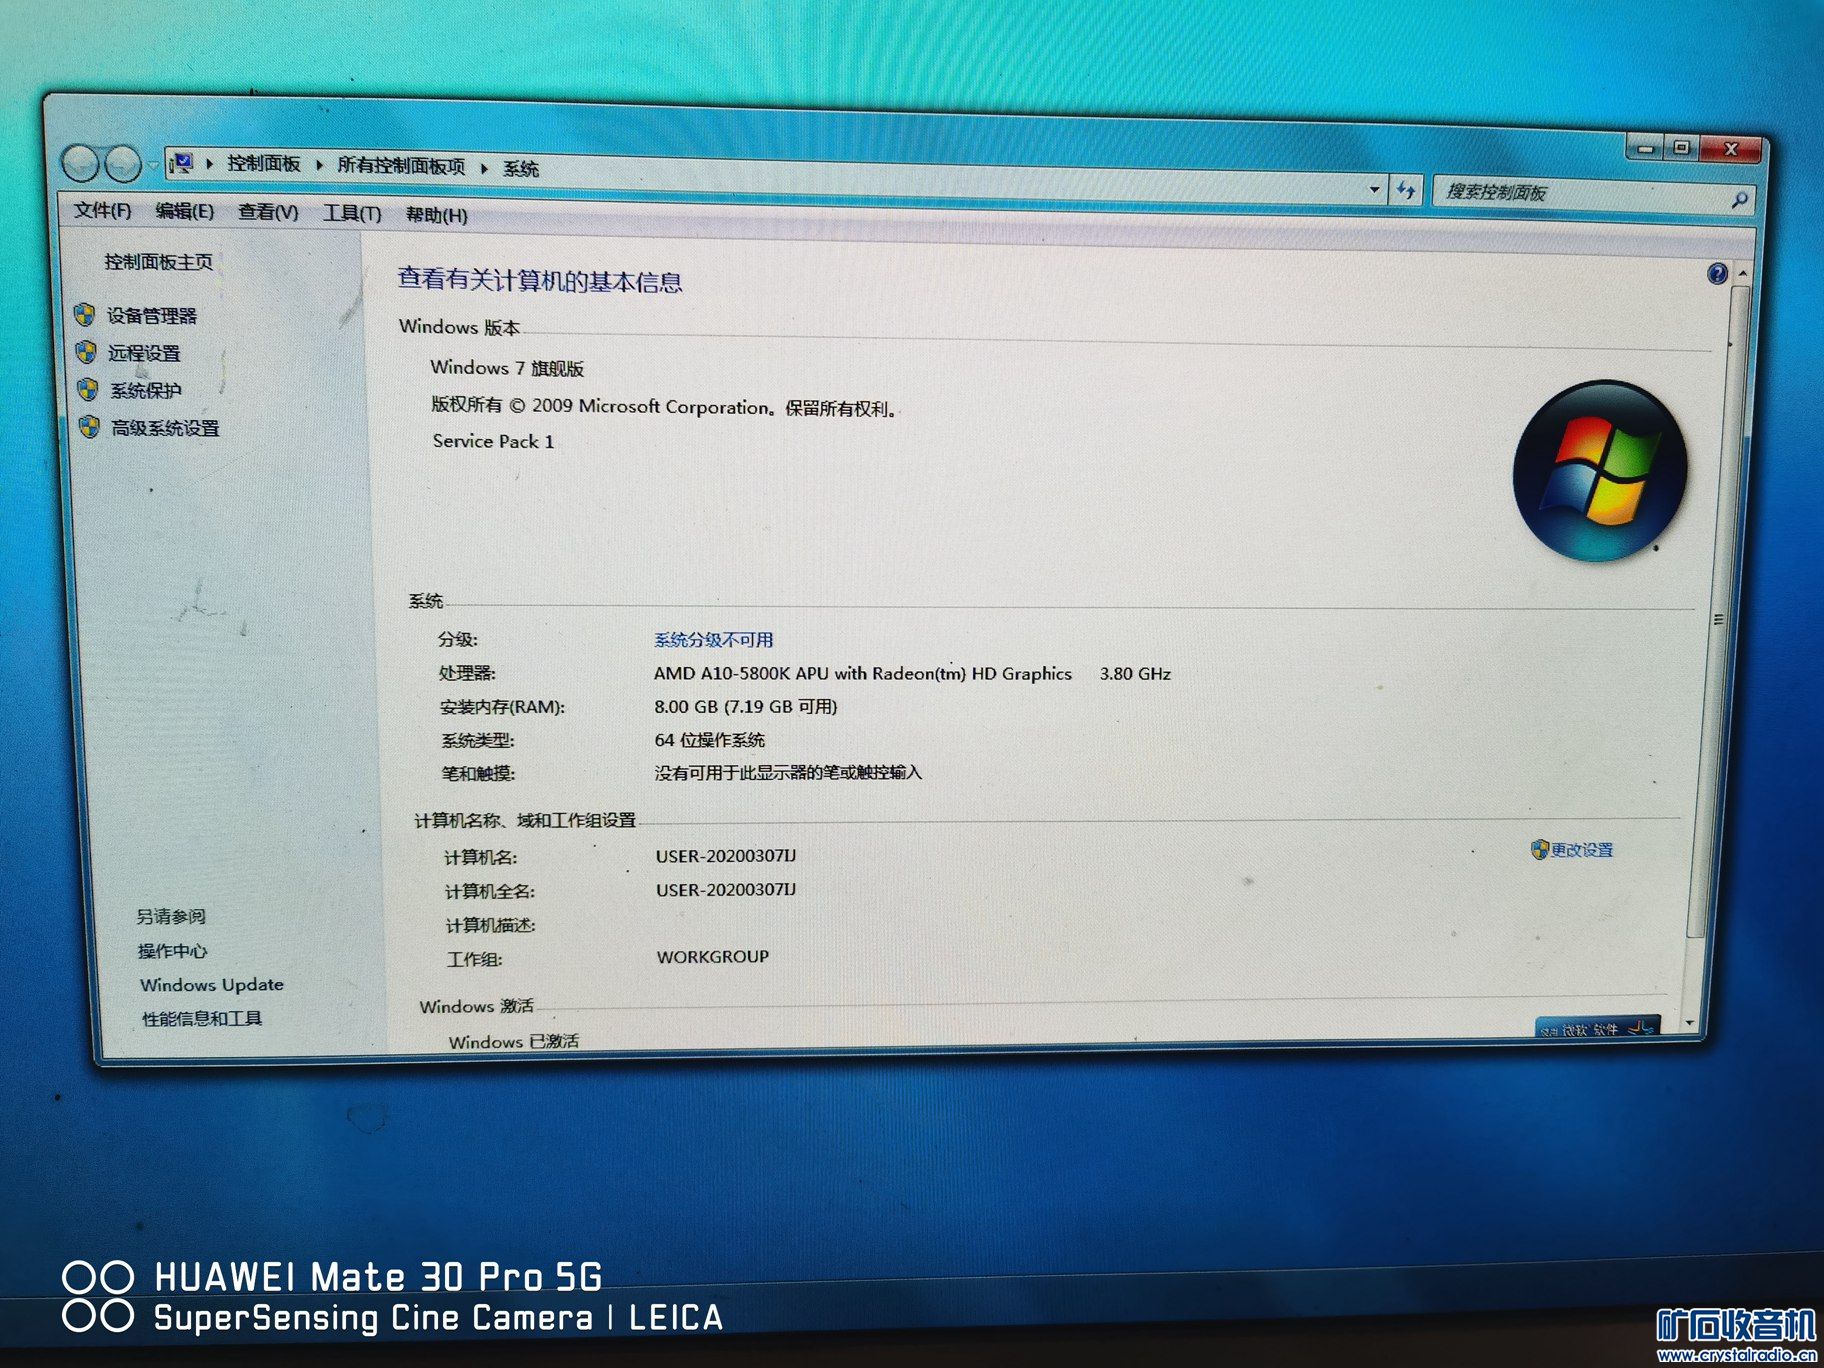Click the refresh button next to address bar
The width and height of the screenshot is (1824, 1368).
(1406, 190)
